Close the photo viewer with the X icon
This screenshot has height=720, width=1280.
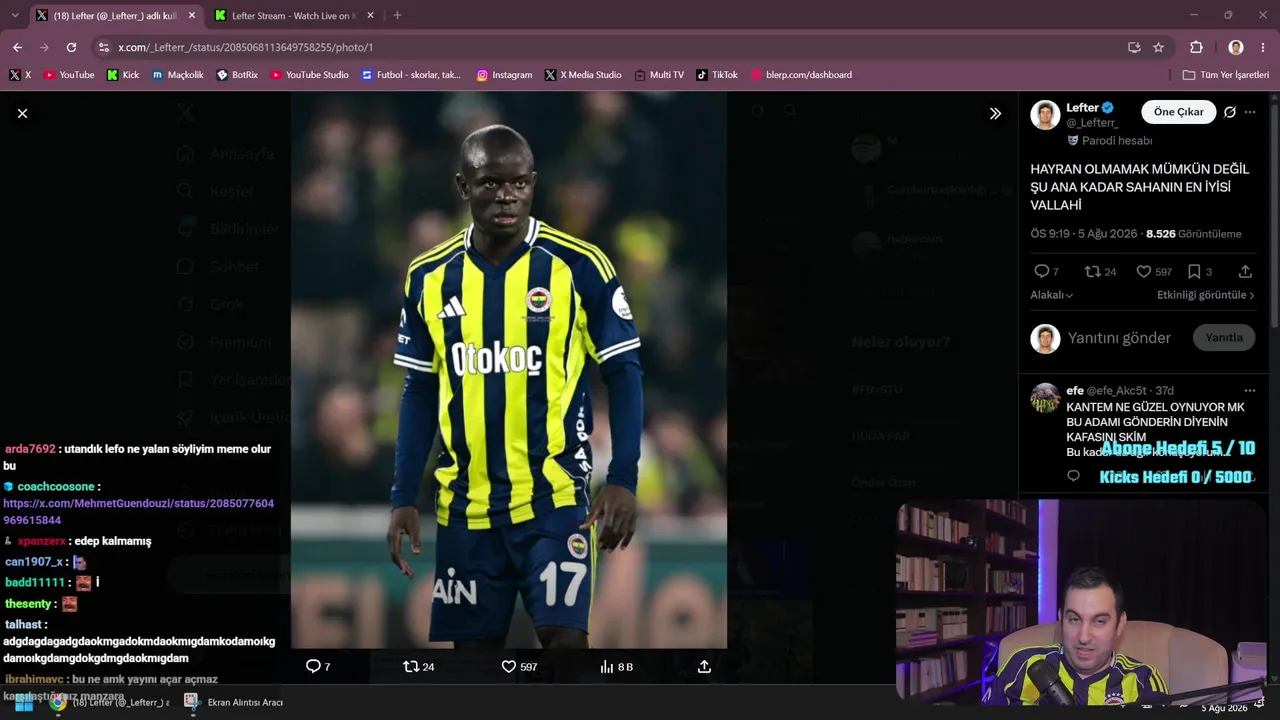22,113
